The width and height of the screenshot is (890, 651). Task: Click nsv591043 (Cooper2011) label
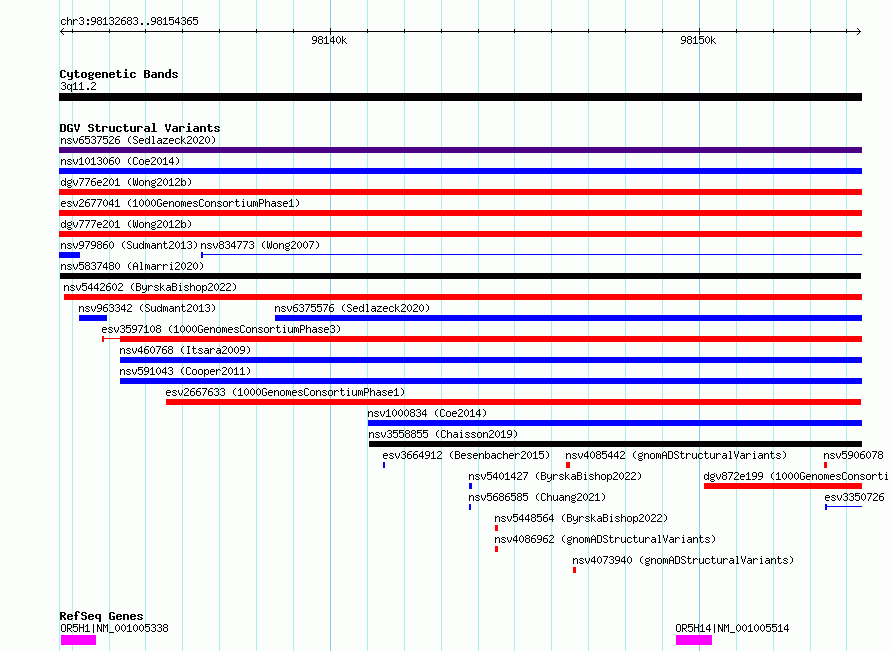185,371
